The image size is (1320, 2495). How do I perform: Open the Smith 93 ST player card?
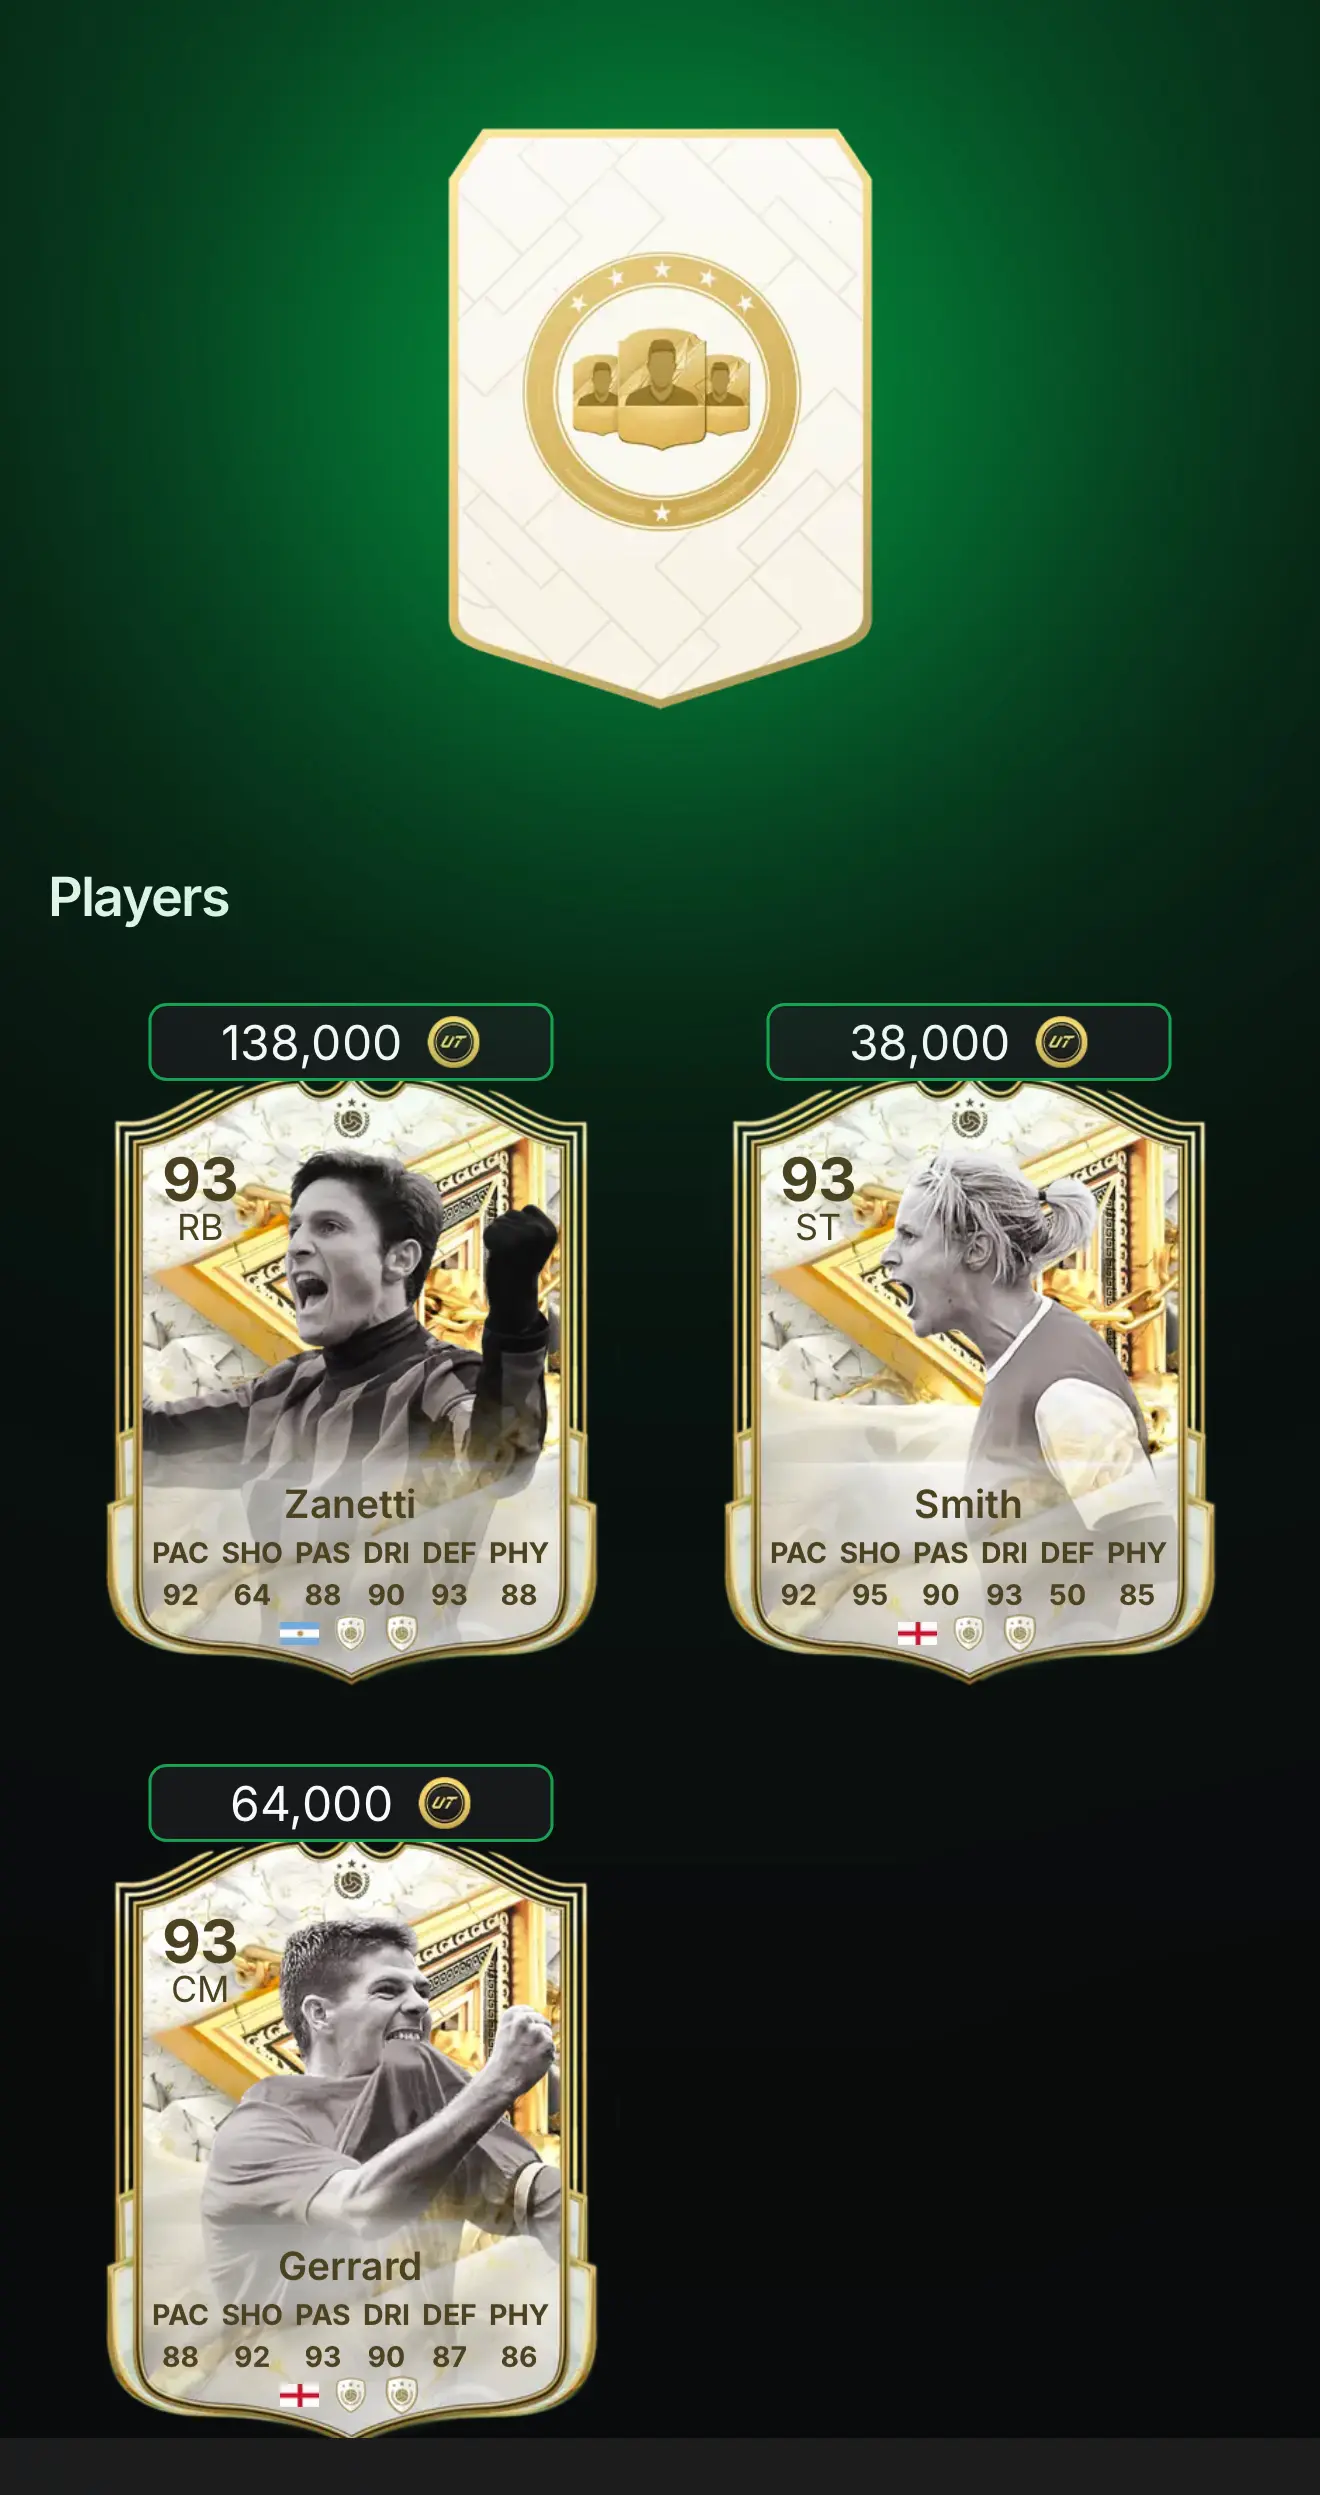pyautogui.click(x=969, y=1381)
